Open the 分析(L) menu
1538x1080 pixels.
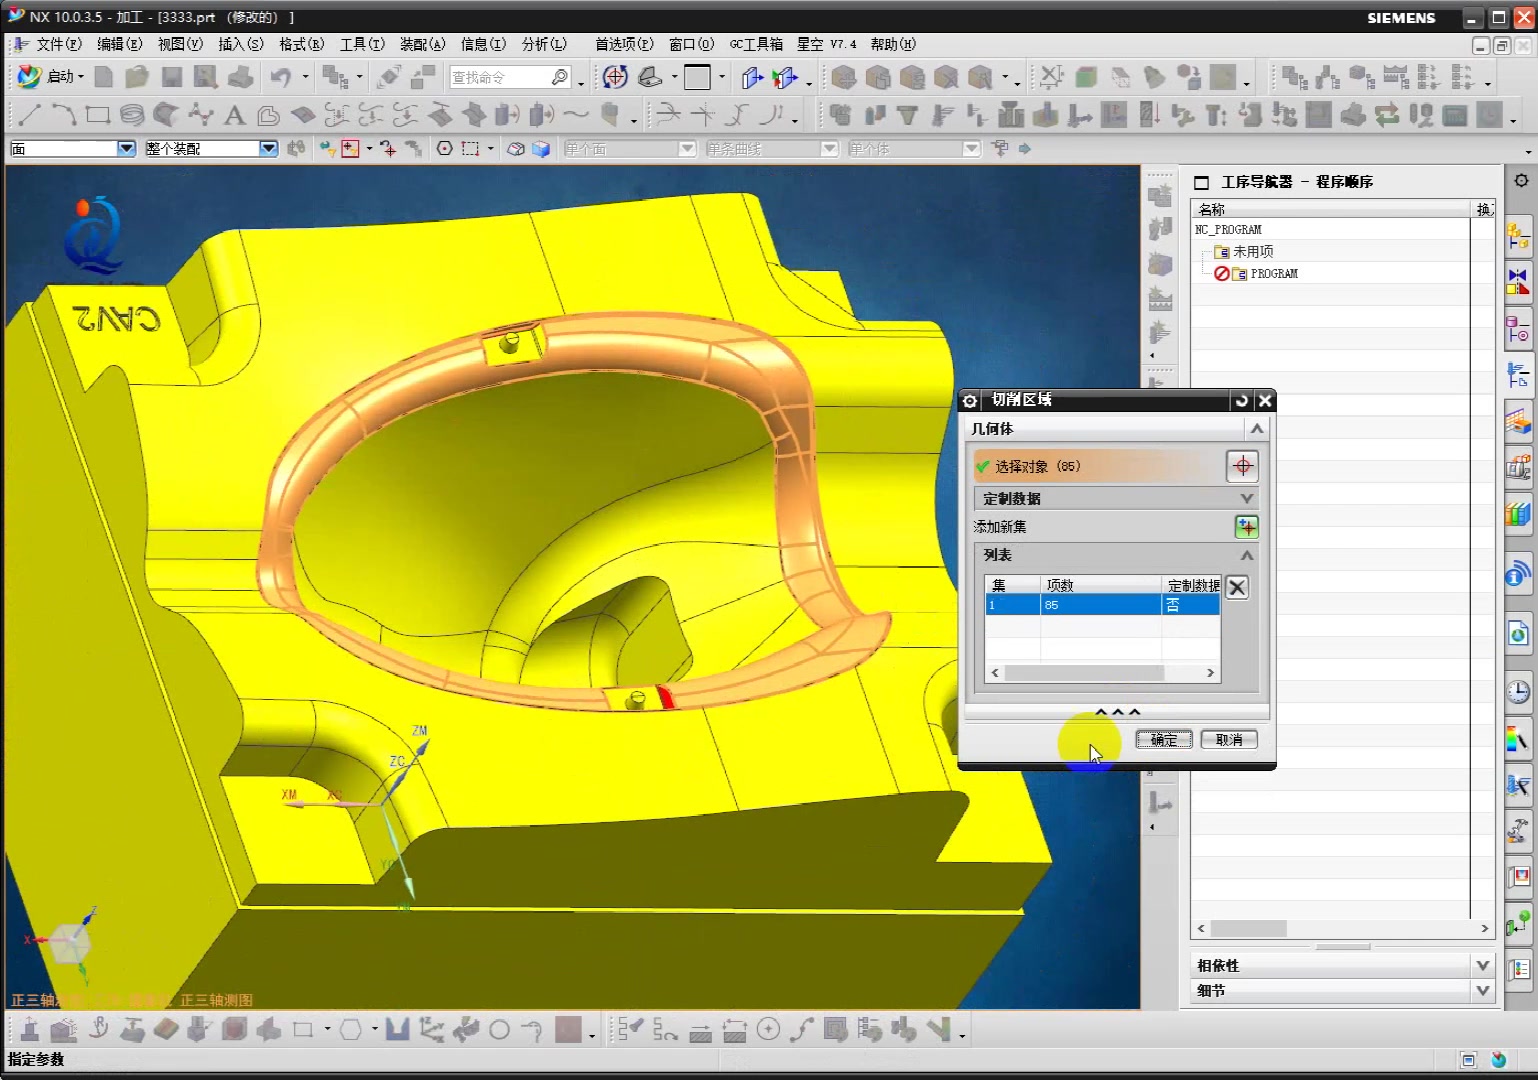pos(543,44)
